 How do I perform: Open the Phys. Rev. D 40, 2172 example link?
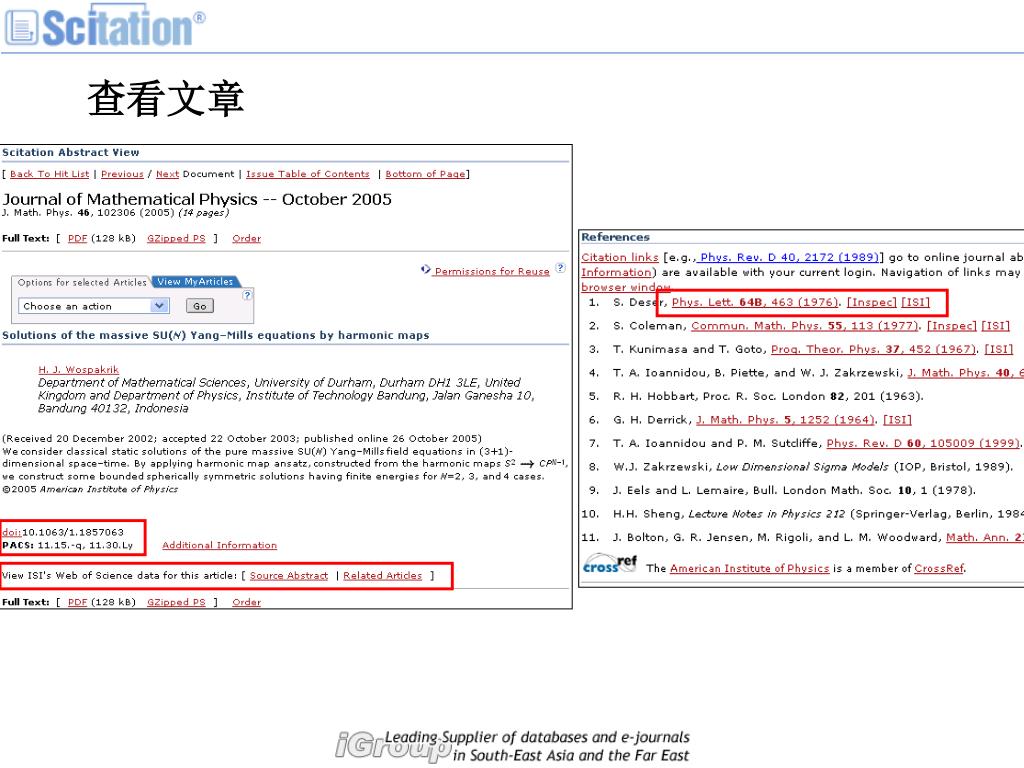789,257
